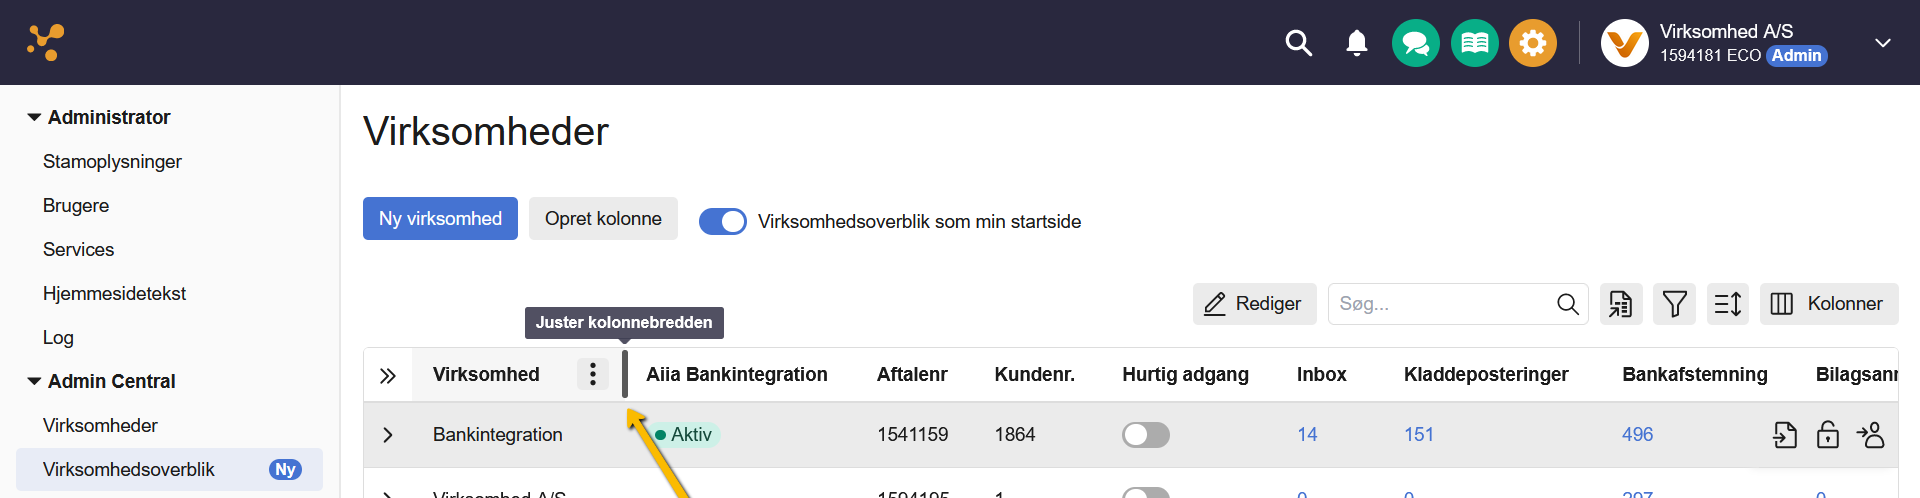Expand the Bankintegration row

pyautogui.click(x=388, y=435)
